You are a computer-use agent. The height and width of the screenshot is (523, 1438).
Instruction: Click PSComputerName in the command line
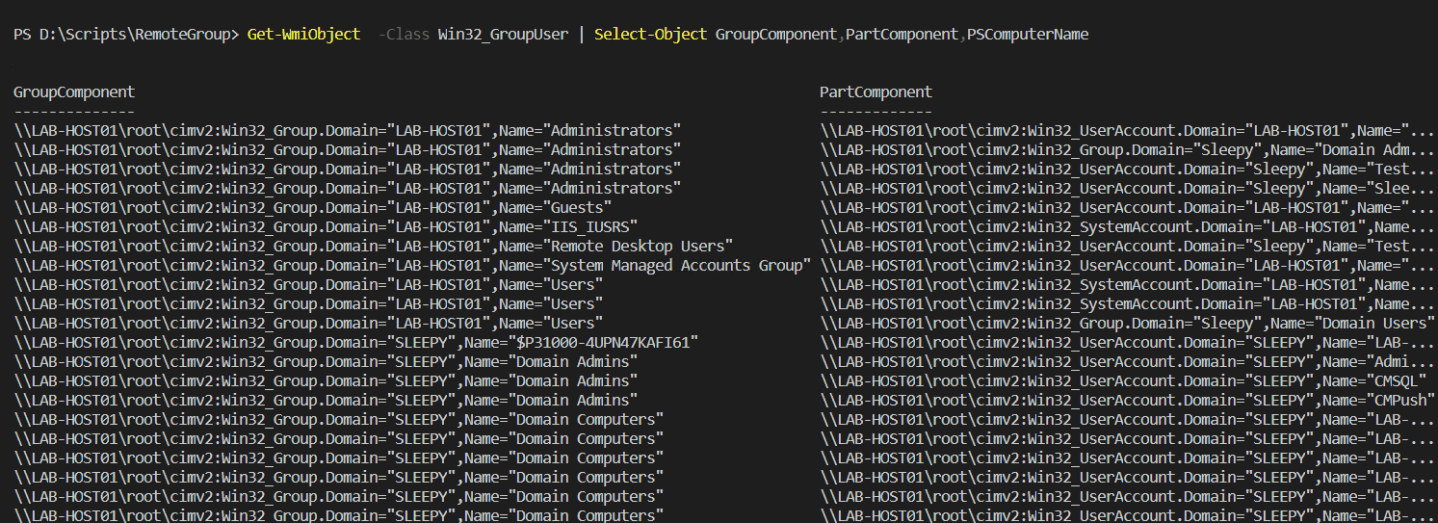click(1027, 34)
